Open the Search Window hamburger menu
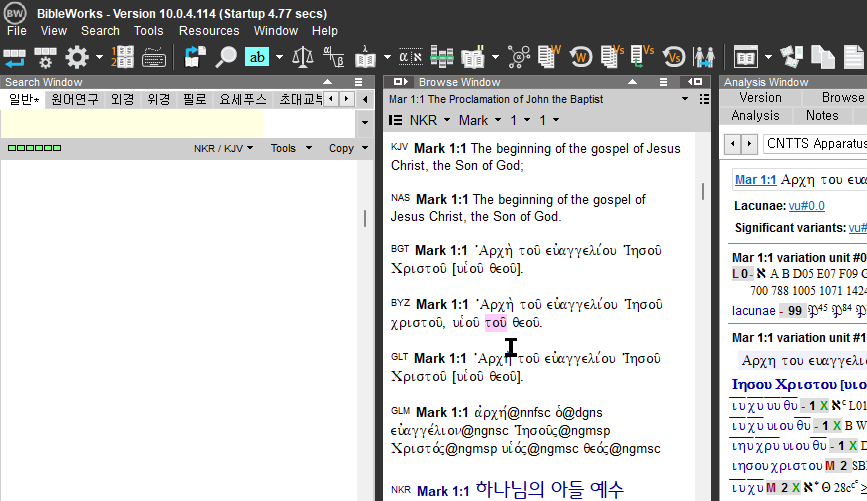 tap(358, 82)
